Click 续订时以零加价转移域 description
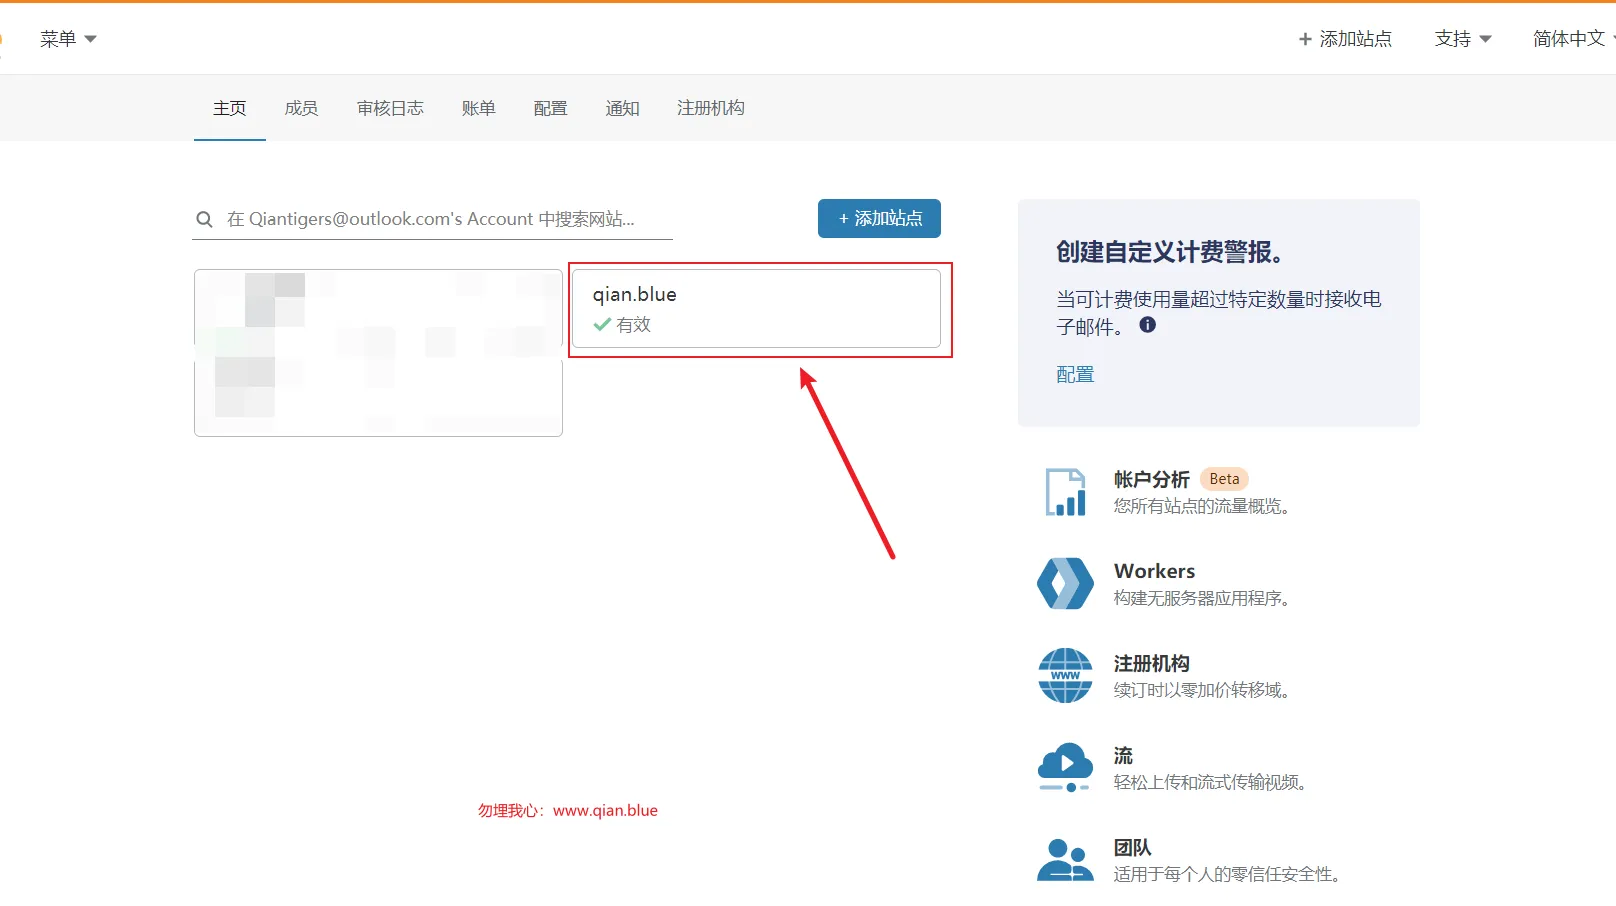Viewport: 1616px width, 906px height. click(x=1202, y=690)
